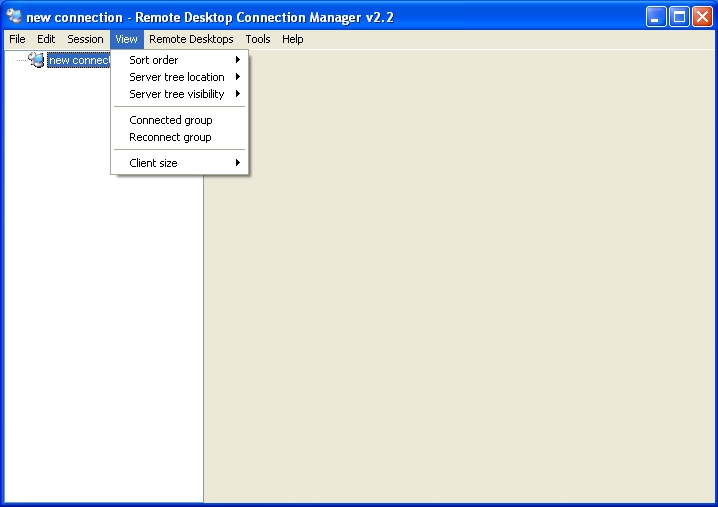Open the Remote Desktops menu
This screenshot has height=507, width=718.
tap(191, 39)
